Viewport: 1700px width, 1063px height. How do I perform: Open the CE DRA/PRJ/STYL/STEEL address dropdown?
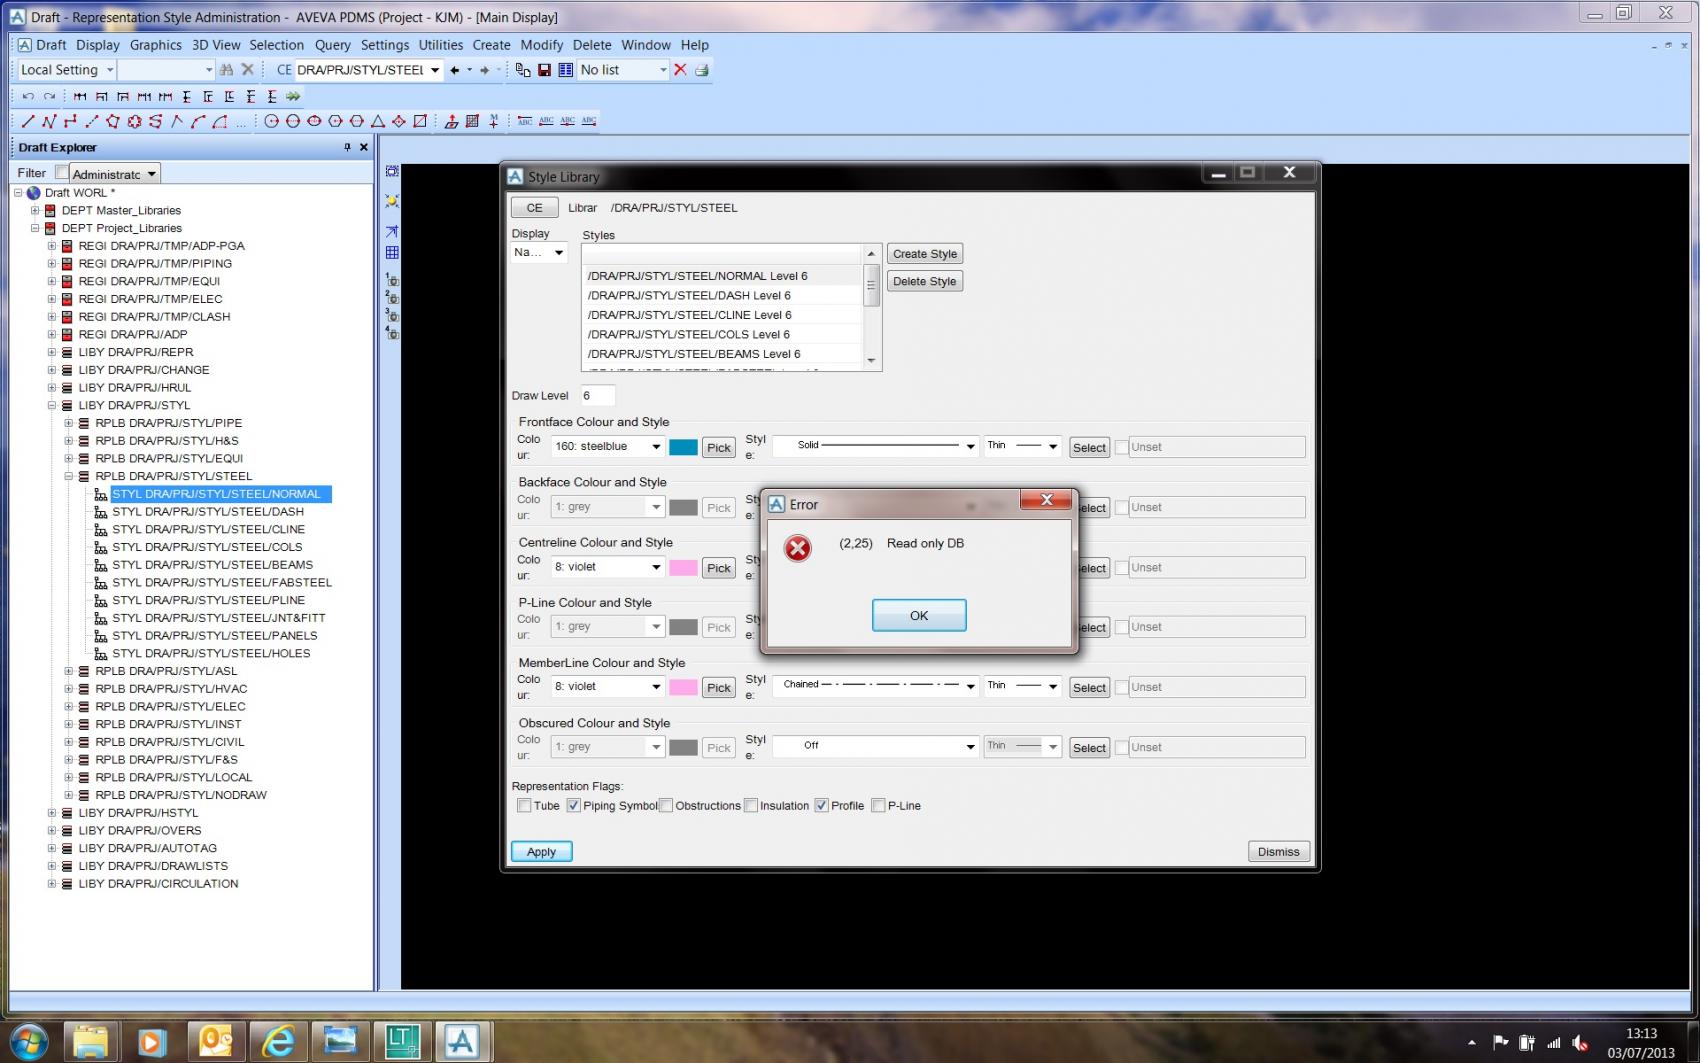pyautogui.click(x=435, y=70)
